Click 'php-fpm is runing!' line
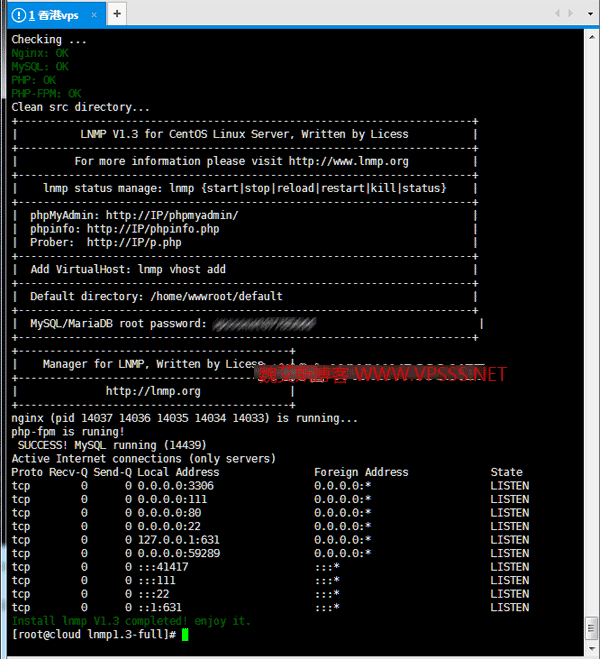The width and height of the screenshot is (600, 659). coord(68,432)
